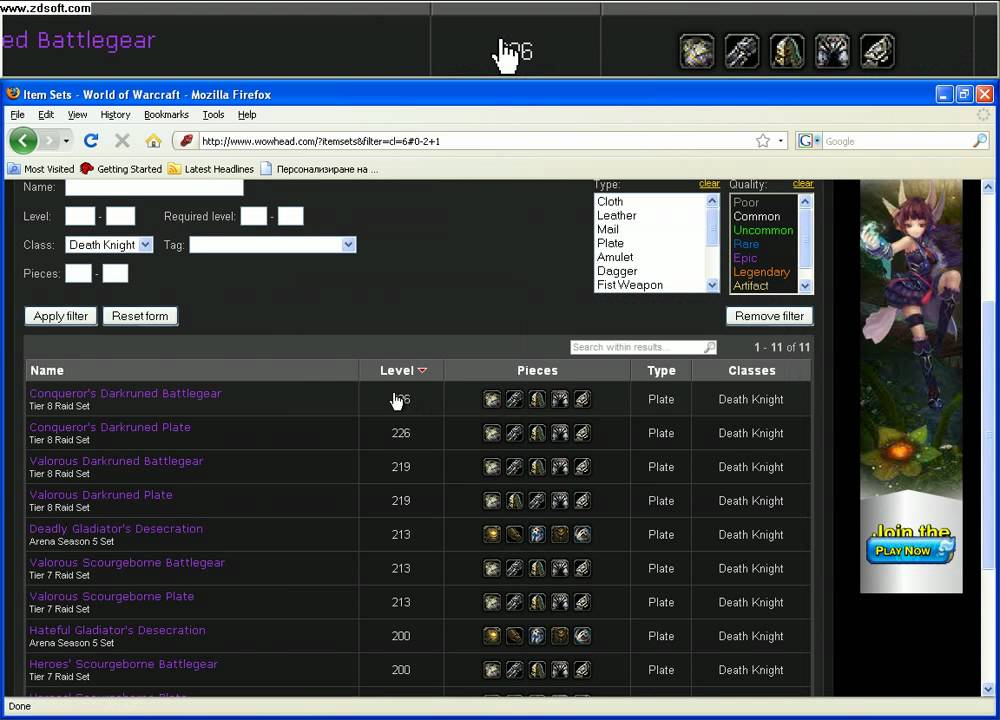Image resolution: width=1000 pixels, height=720 pixels.
Task: Click the Google search magnifier icon
Action: coord(980,141)
